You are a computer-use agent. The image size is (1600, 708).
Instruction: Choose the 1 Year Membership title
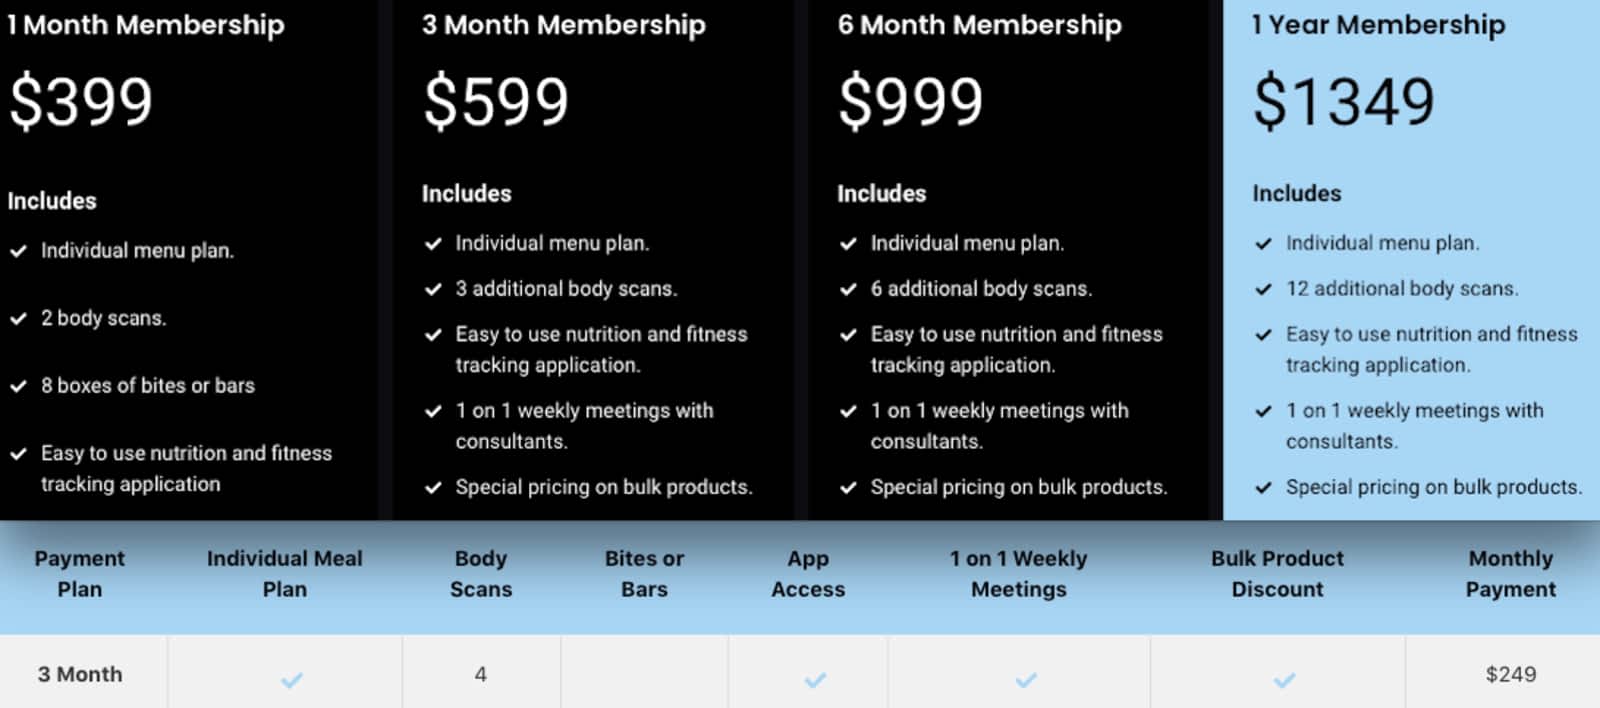point(1379,25)
